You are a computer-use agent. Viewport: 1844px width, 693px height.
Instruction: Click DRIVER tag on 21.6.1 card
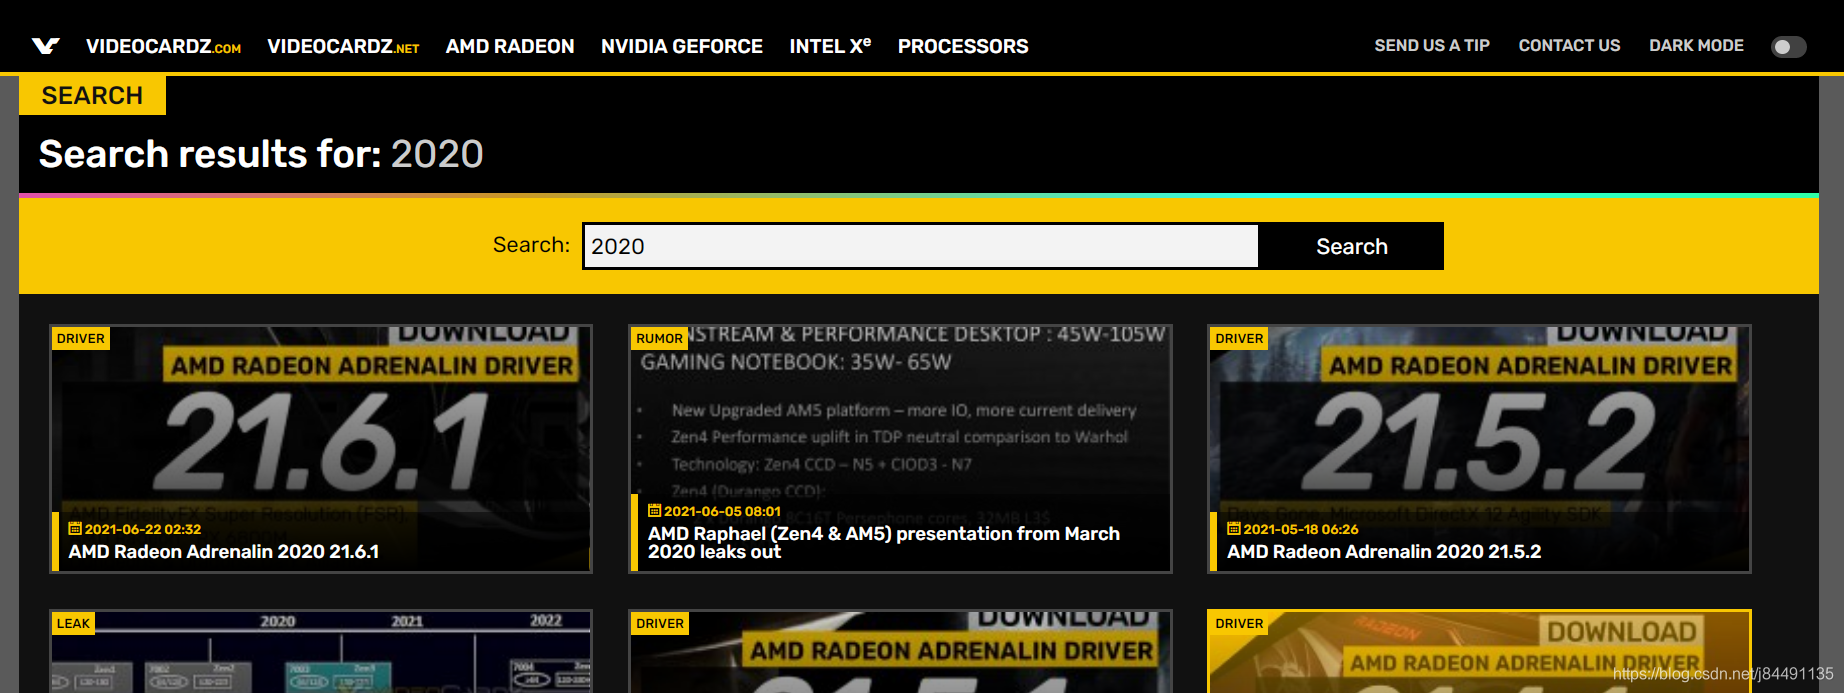tap(80, 338)
